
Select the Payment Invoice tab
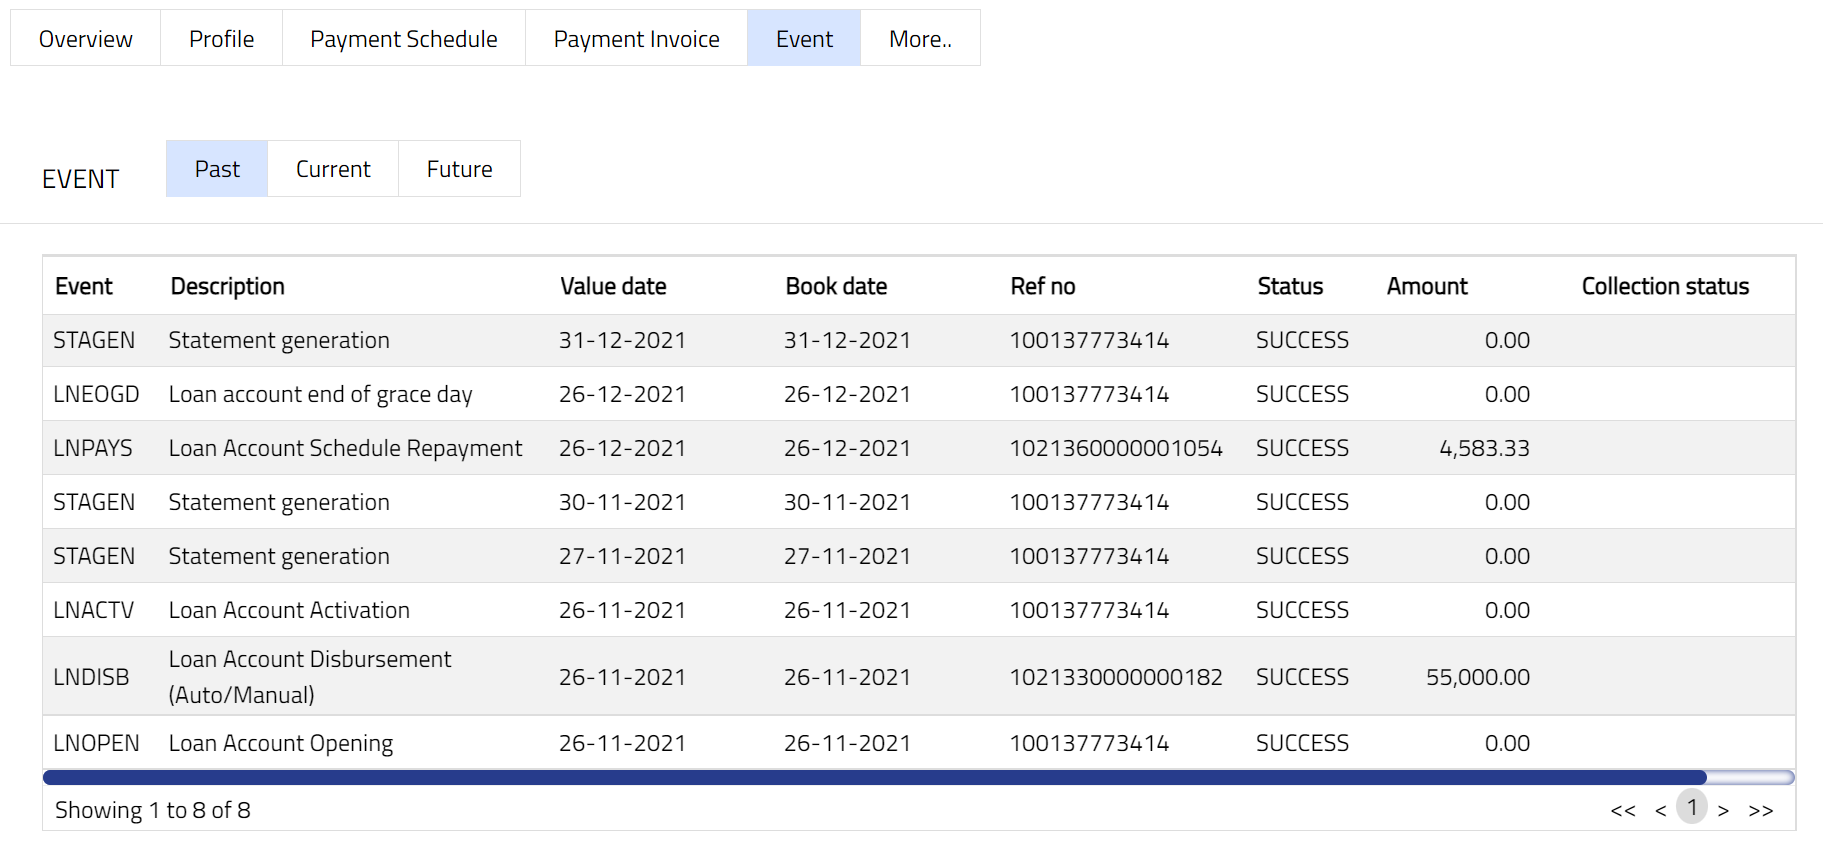636,39
